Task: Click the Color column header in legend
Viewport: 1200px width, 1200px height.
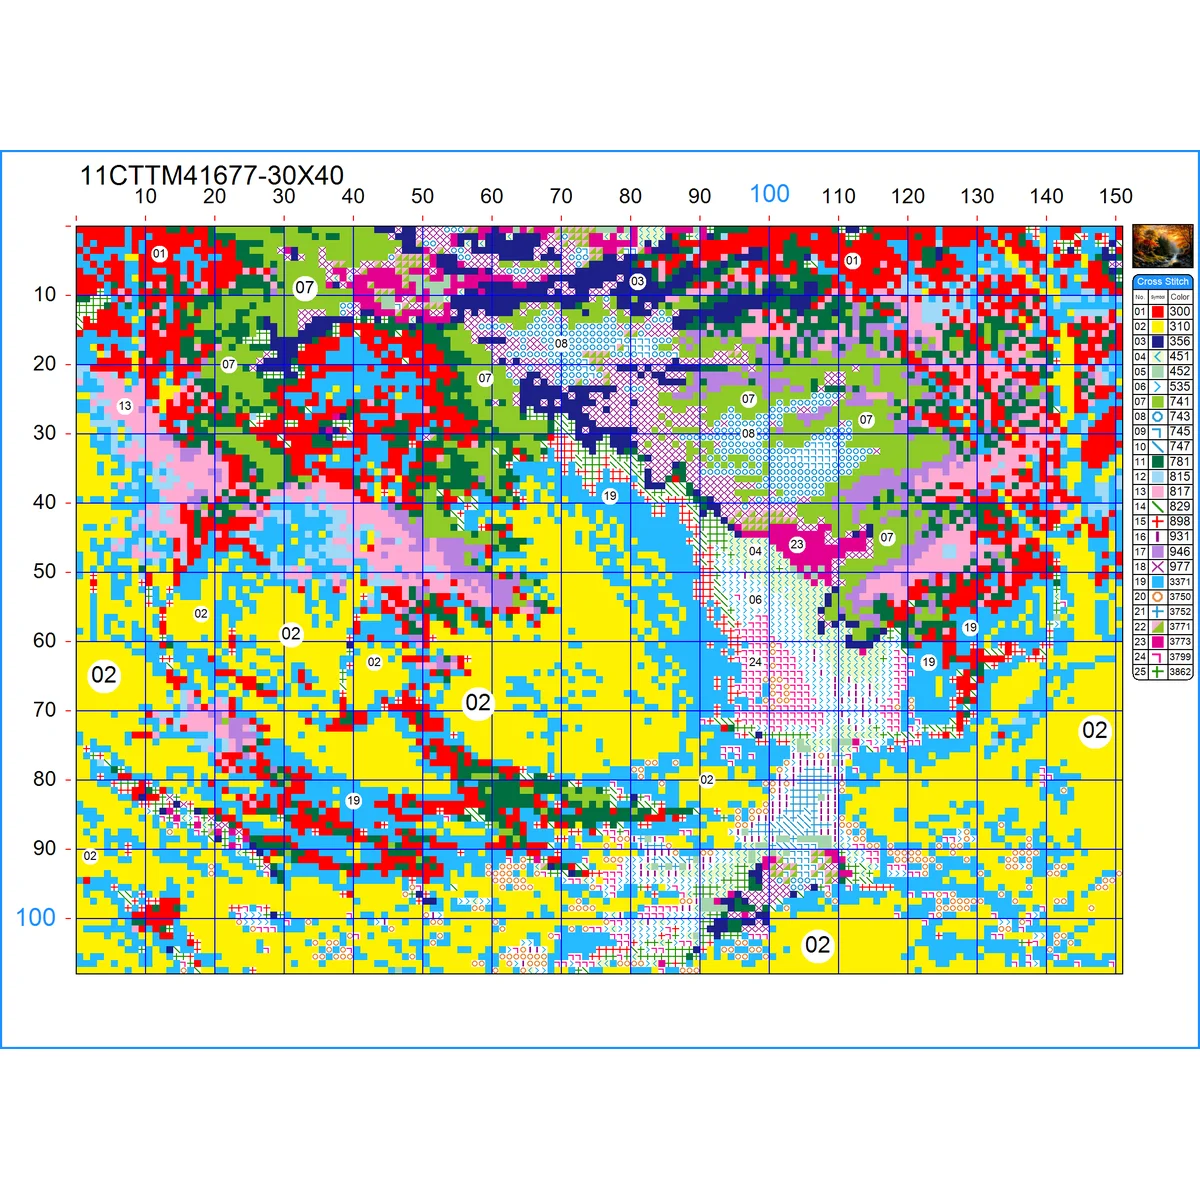Action: click(1180, 297)
